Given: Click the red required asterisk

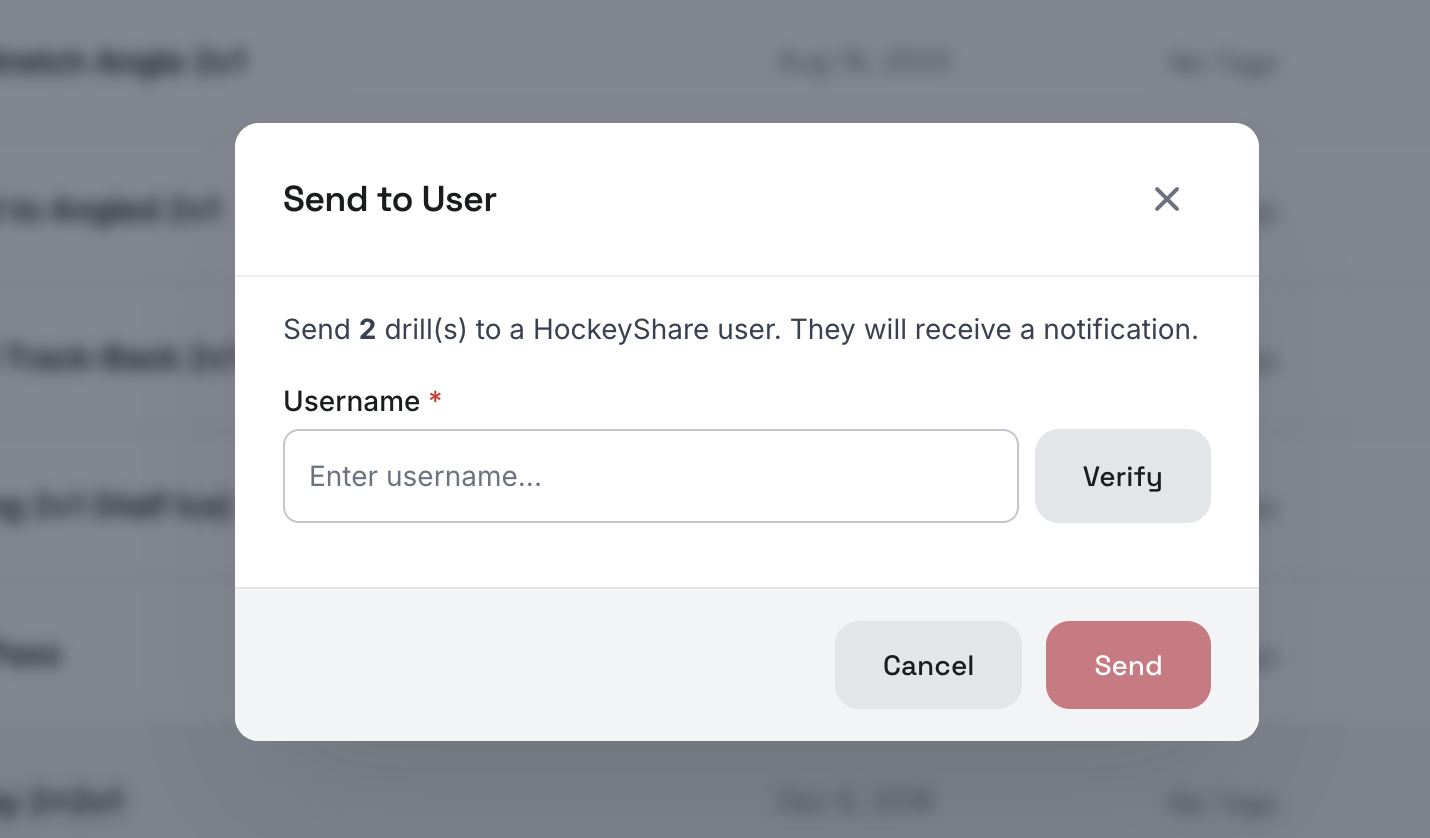Looking at the screenshot, I should [435, 399].
